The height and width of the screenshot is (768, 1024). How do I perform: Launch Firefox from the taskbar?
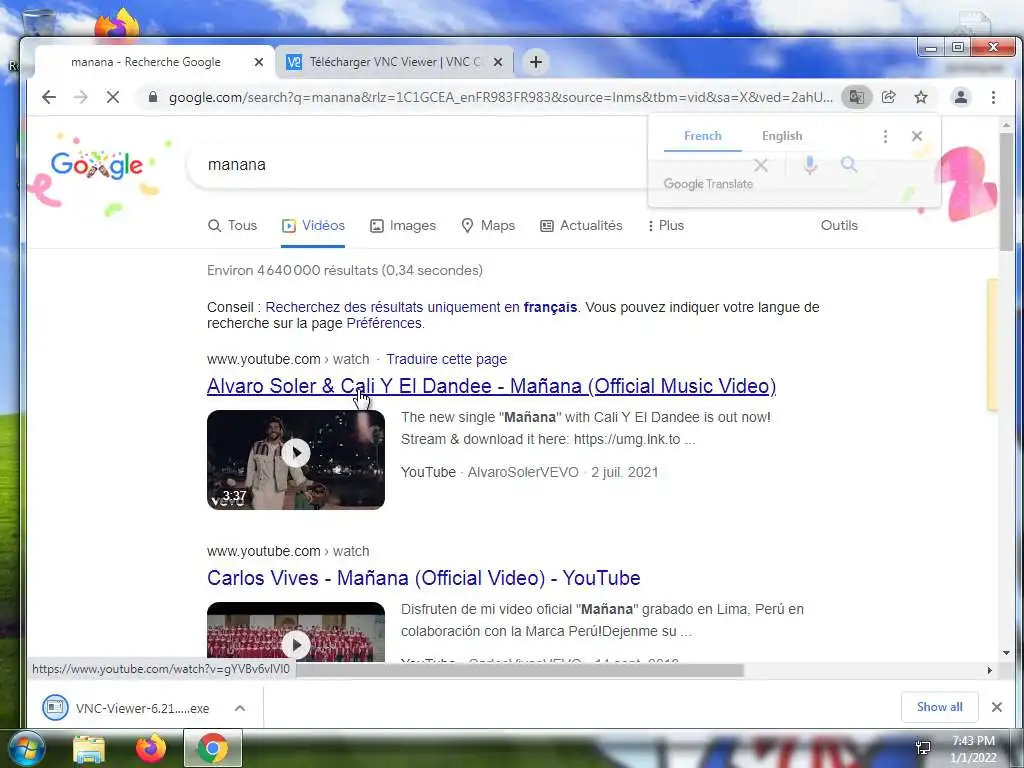(151, 749)
